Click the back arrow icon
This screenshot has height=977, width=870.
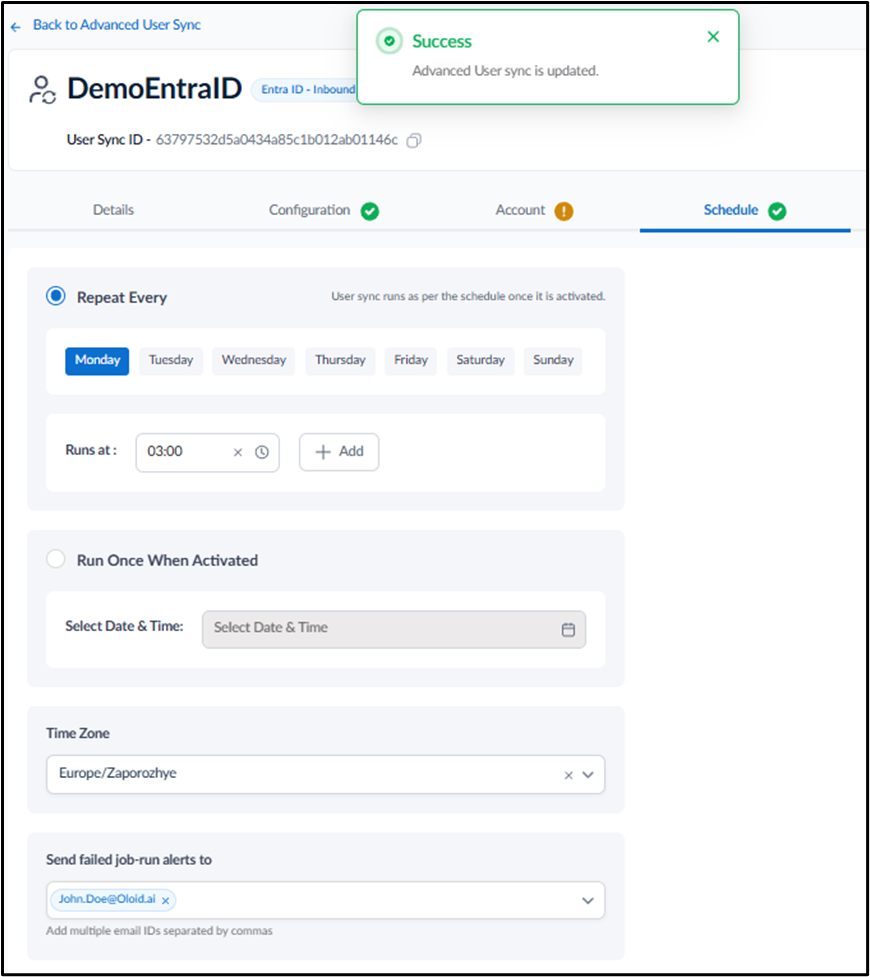[x=16, y=27]
